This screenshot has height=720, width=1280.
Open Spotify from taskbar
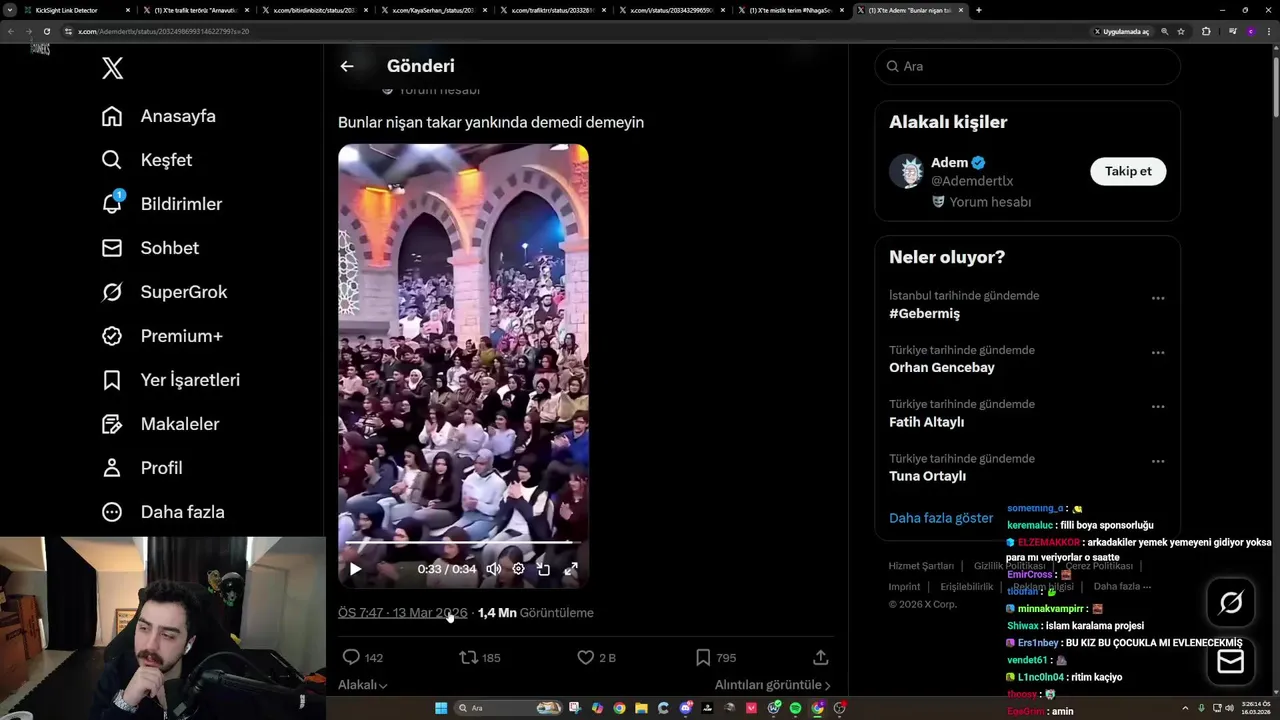click(796, 708)
